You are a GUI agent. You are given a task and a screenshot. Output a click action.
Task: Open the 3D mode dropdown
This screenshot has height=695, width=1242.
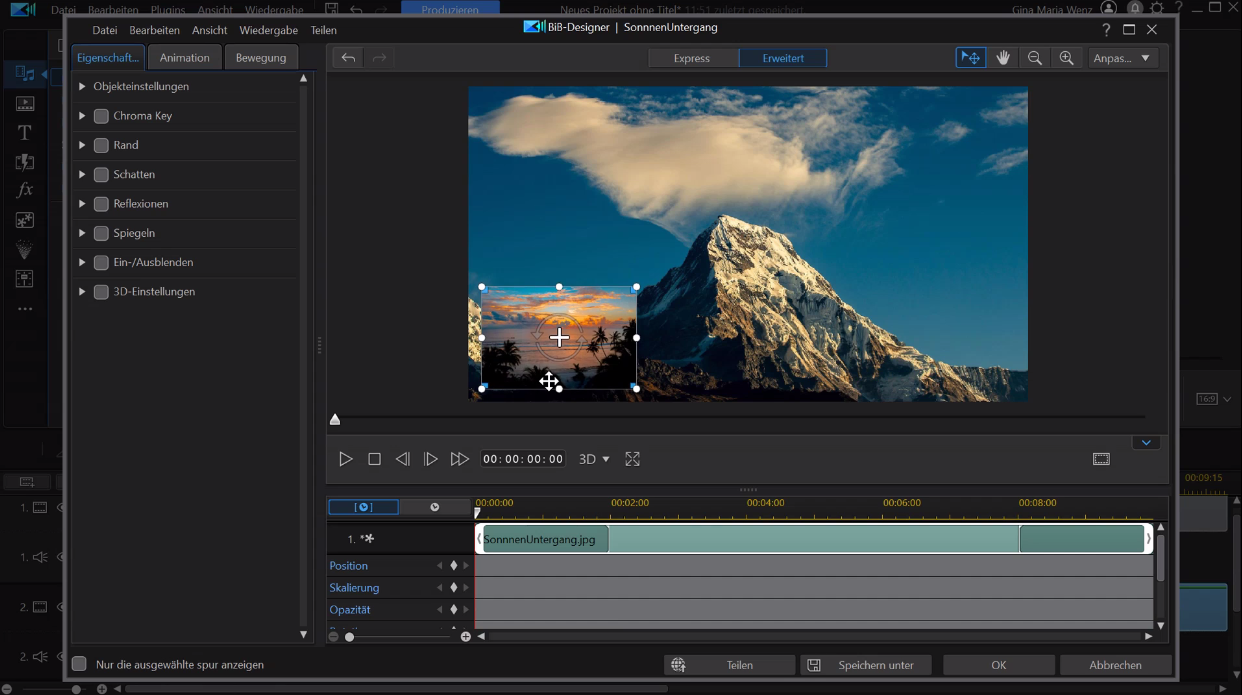click(594, 459)
